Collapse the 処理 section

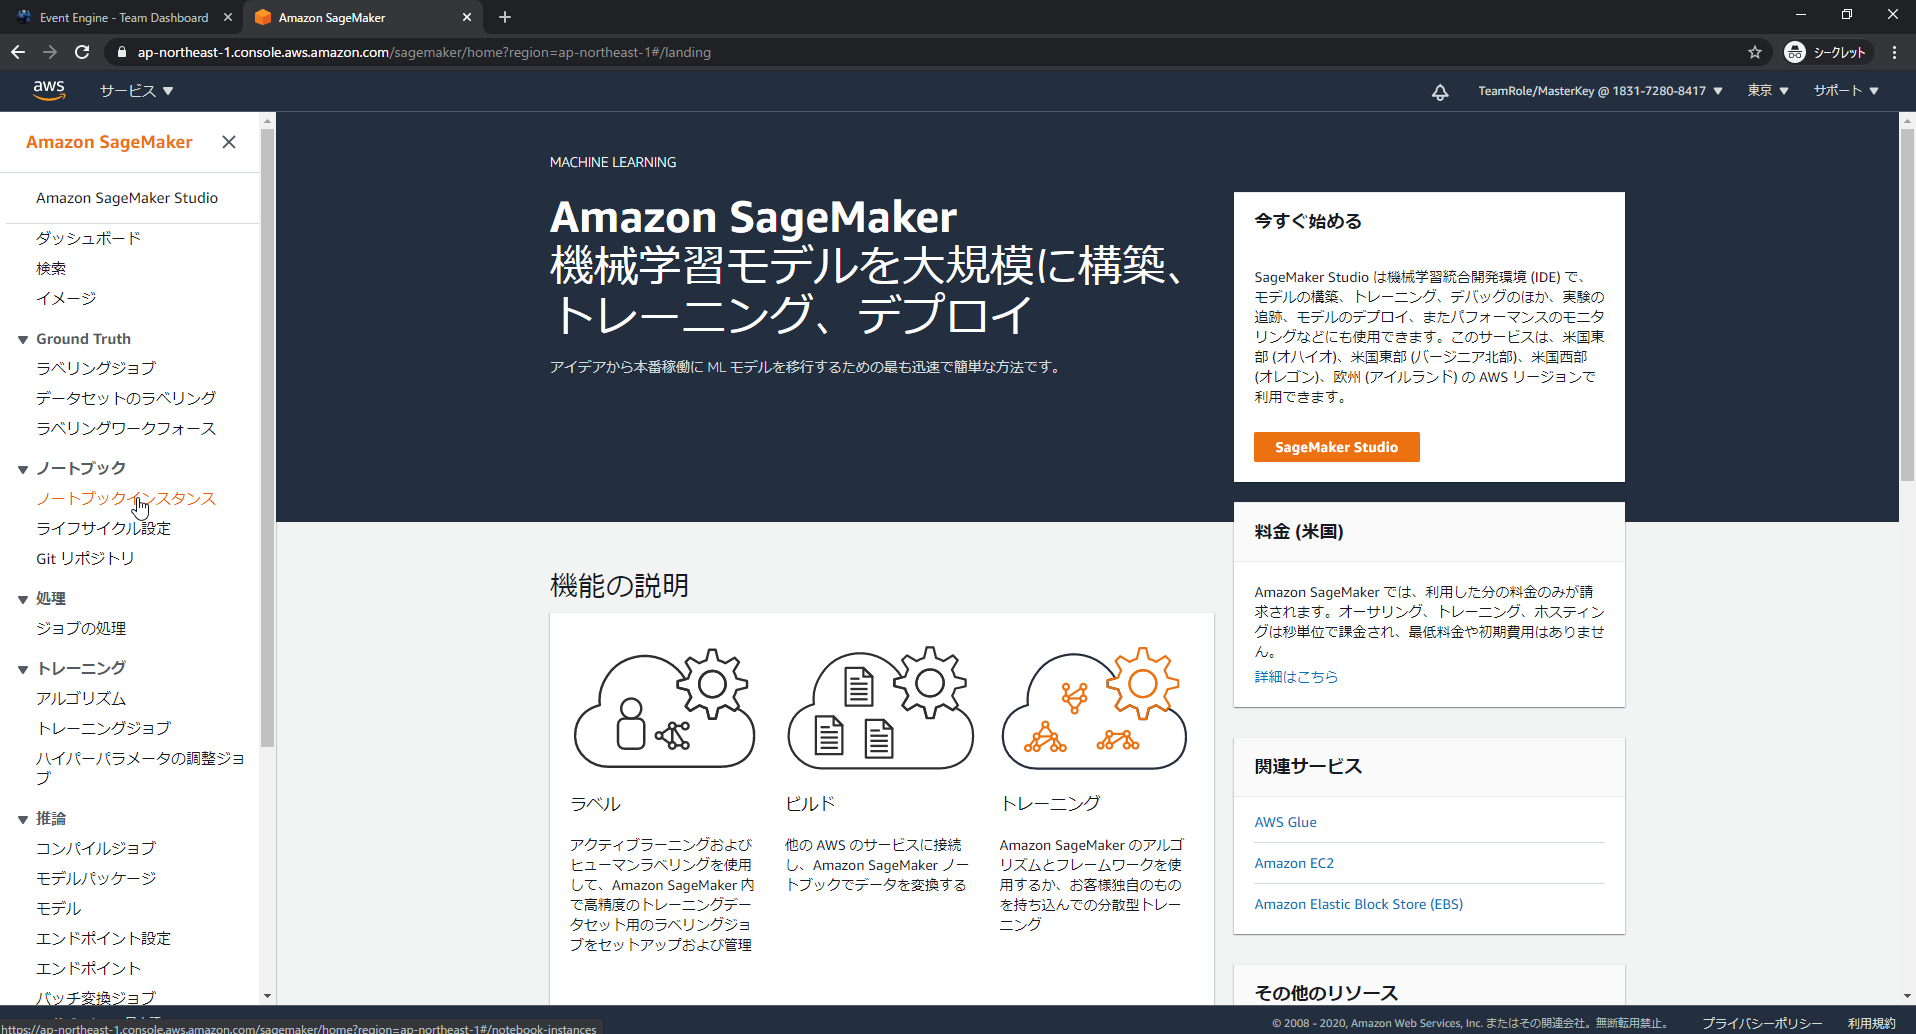pyautogui.click(x=22, y=599)
